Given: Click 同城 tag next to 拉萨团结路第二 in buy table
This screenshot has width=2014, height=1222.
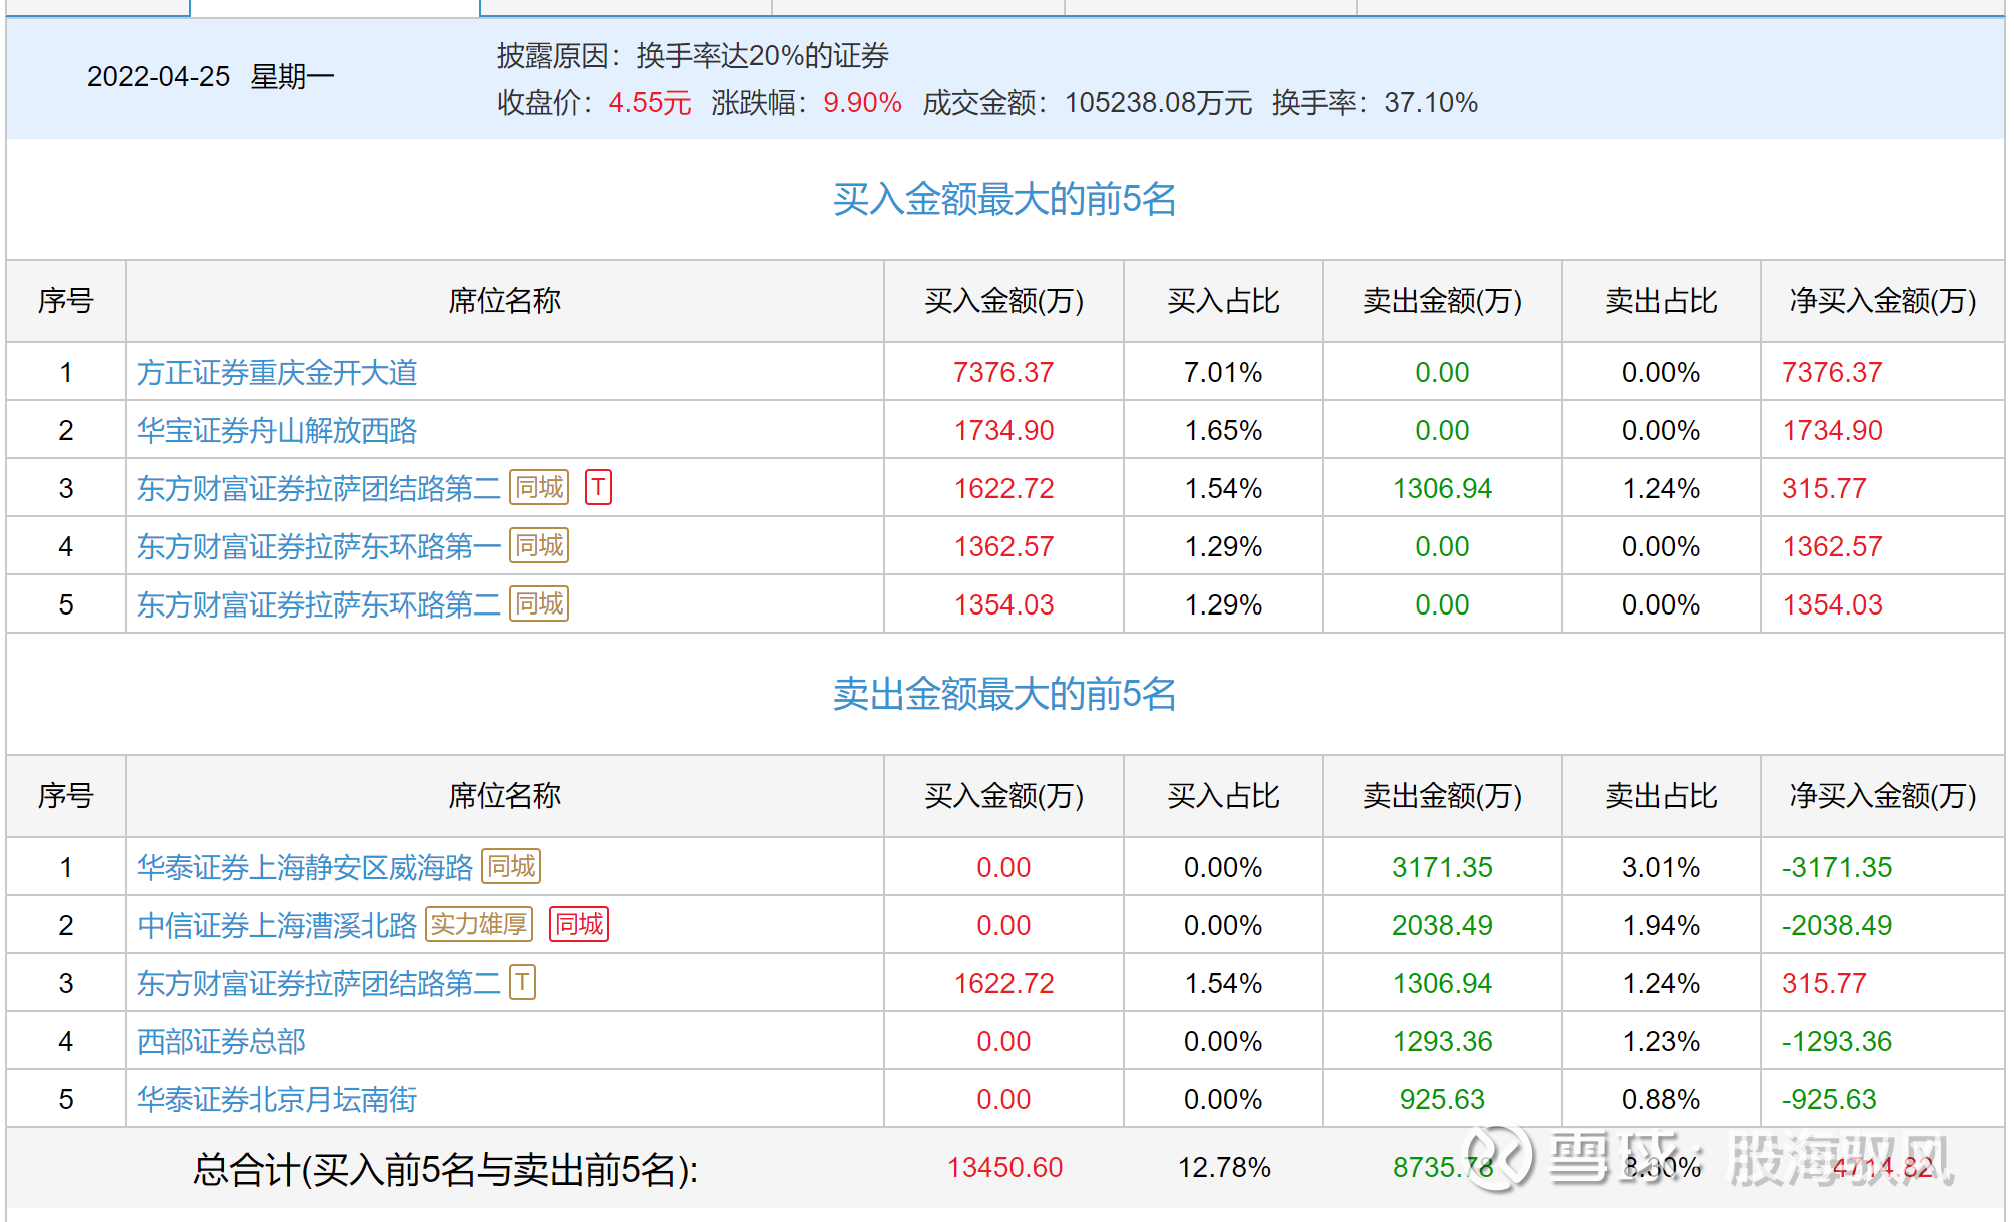Looking at the screenshot, I should click(x=539, y=487).
